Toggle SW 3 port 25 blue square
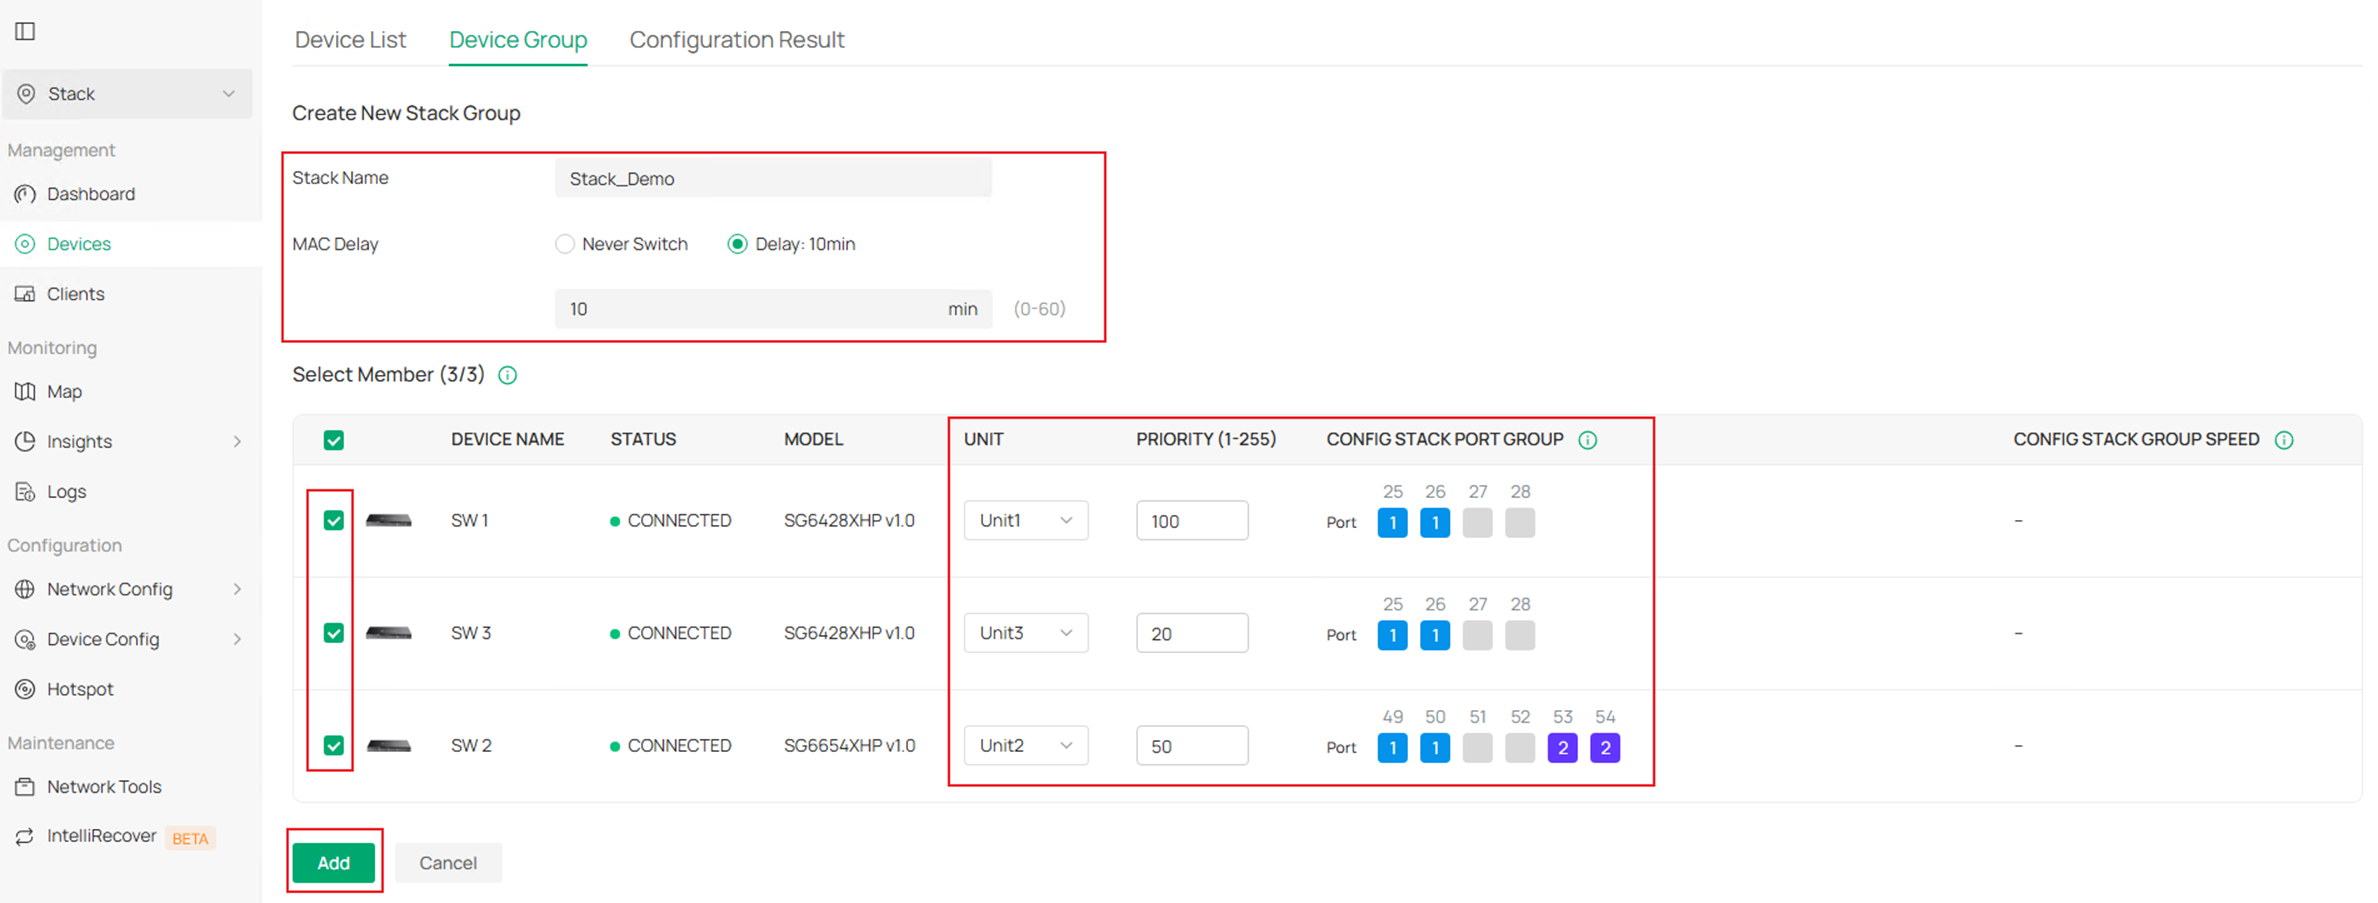The width and height of the screenshot is (2378, 903). (x=1392, y=635)
